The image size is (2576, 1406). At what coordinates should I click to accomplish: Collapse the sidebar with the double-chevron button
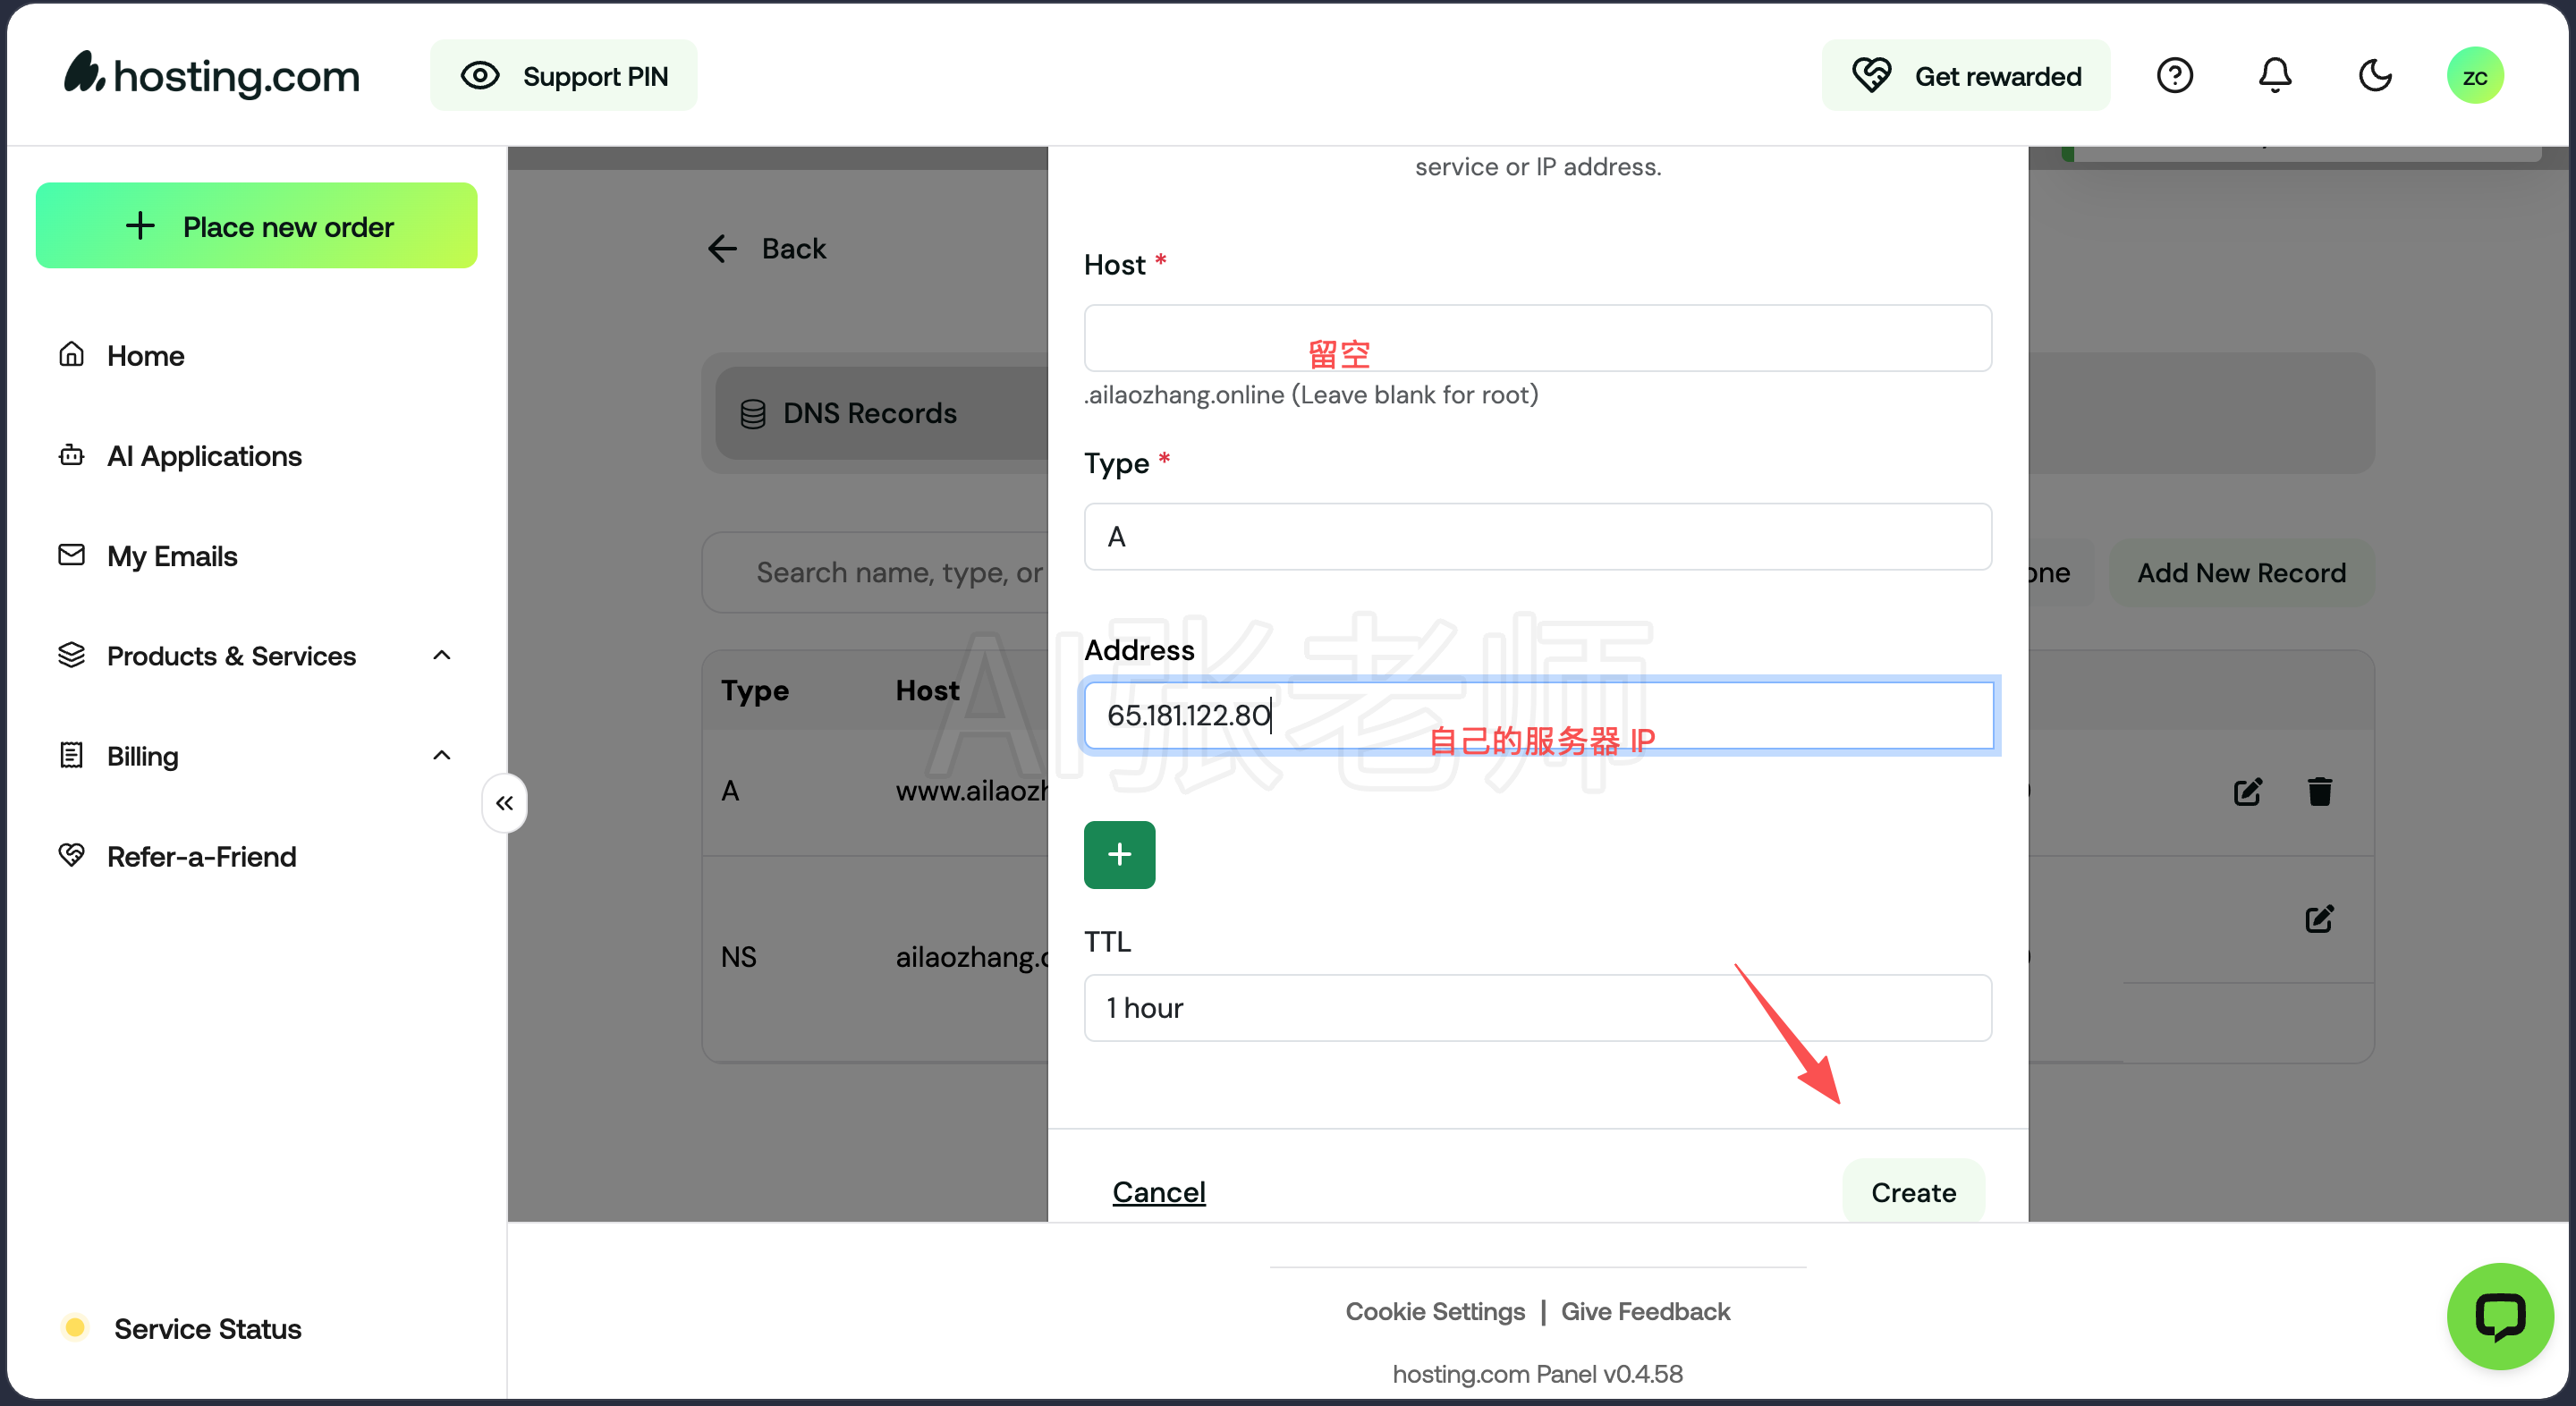505,803
